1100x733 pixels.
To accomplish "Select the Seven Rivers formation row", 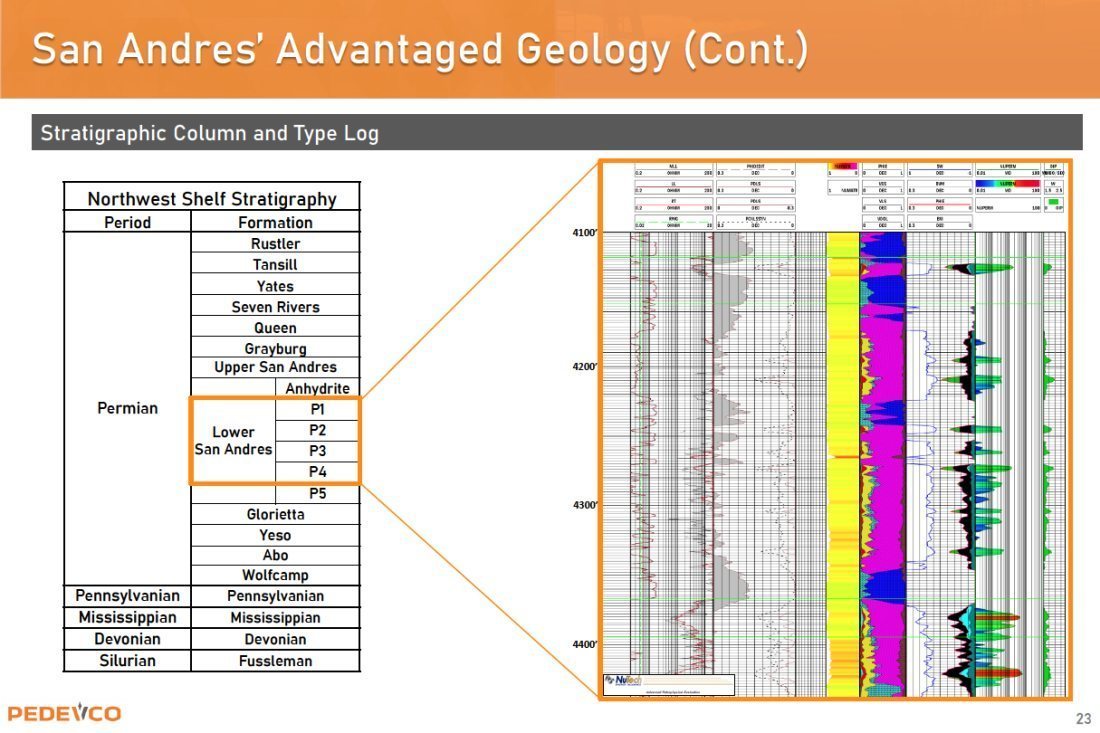I will (275, 307).
